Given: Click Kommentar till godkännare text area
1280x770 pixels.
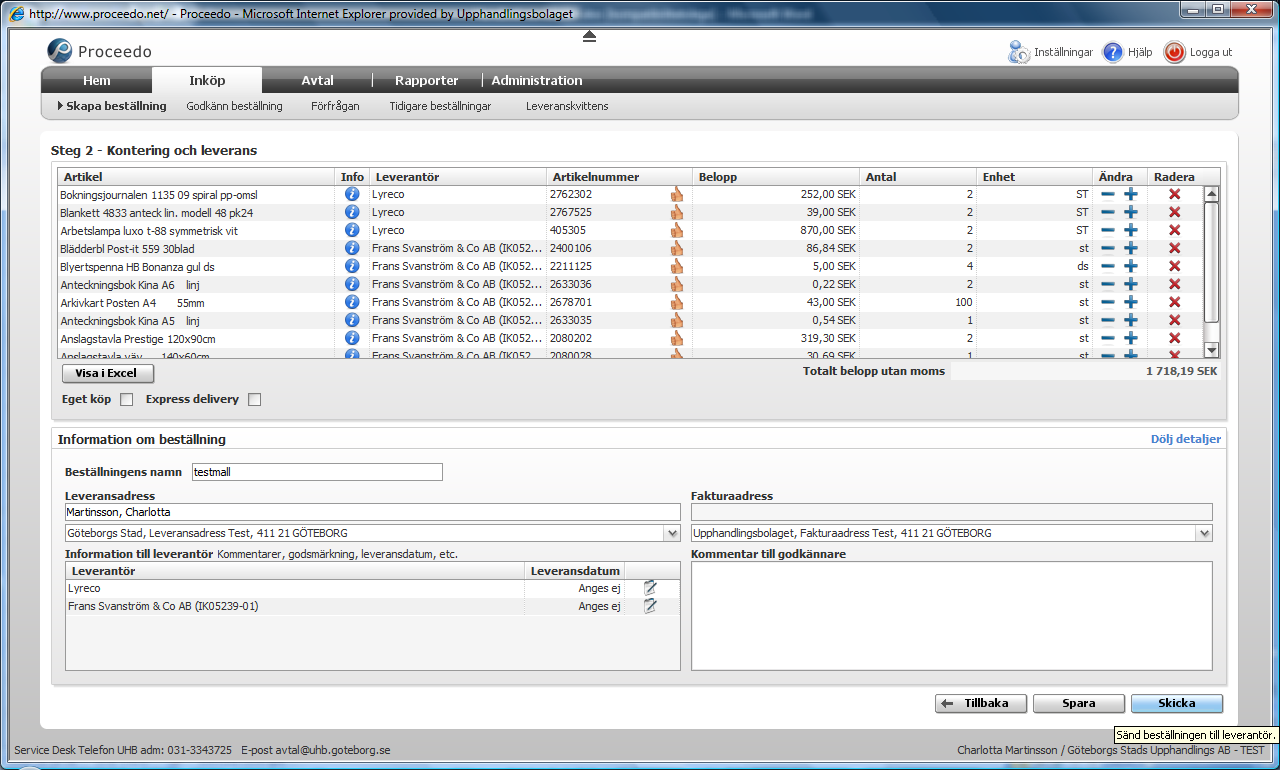Looking at the screenshot, I should 952,616.
